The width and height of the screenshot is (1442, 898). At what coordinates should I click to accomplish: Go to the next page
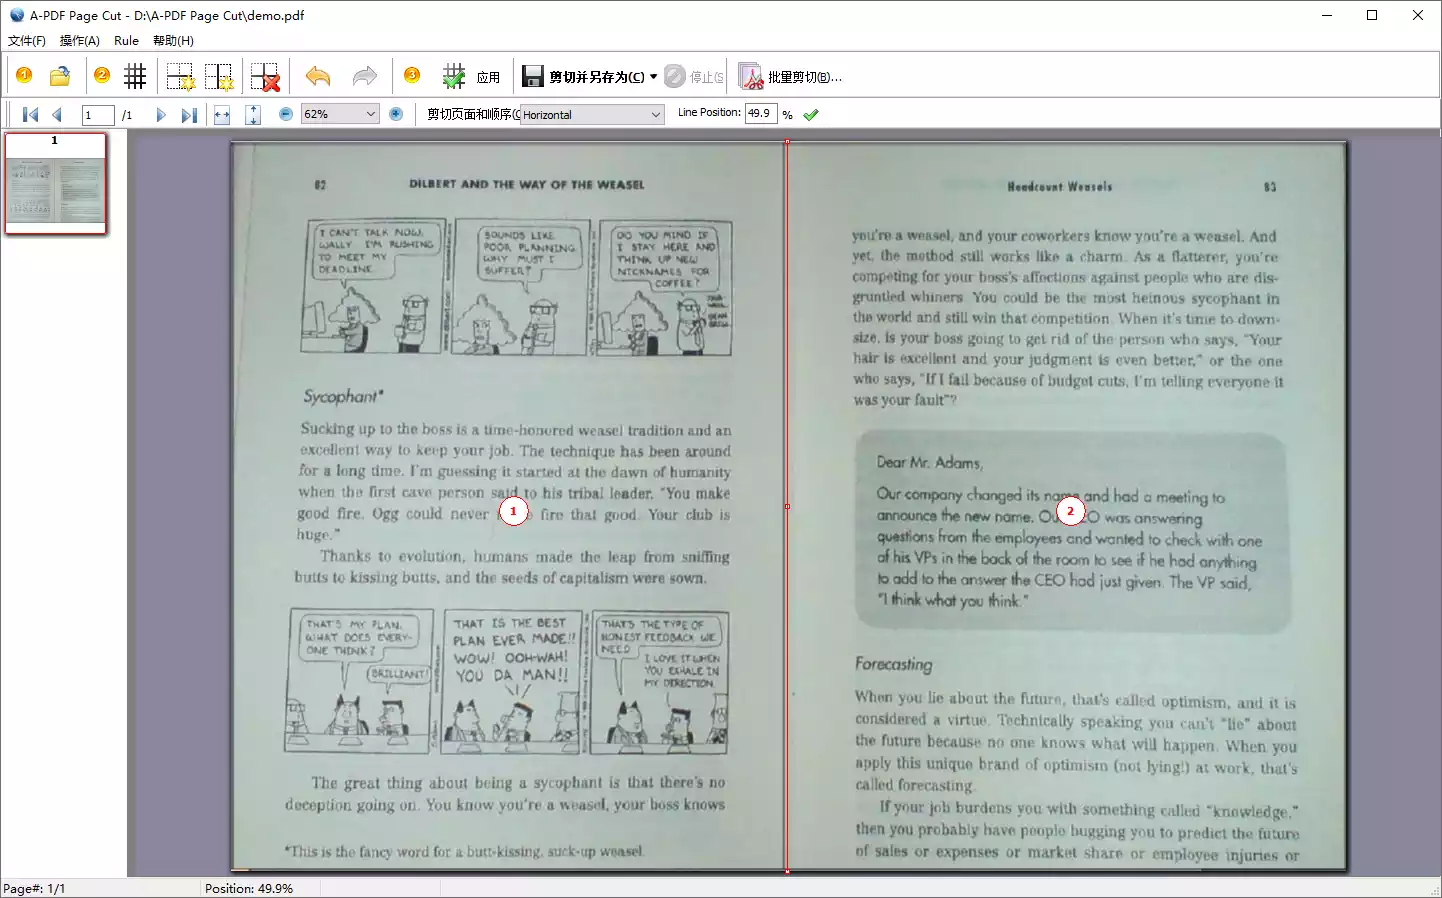[160, 114]
